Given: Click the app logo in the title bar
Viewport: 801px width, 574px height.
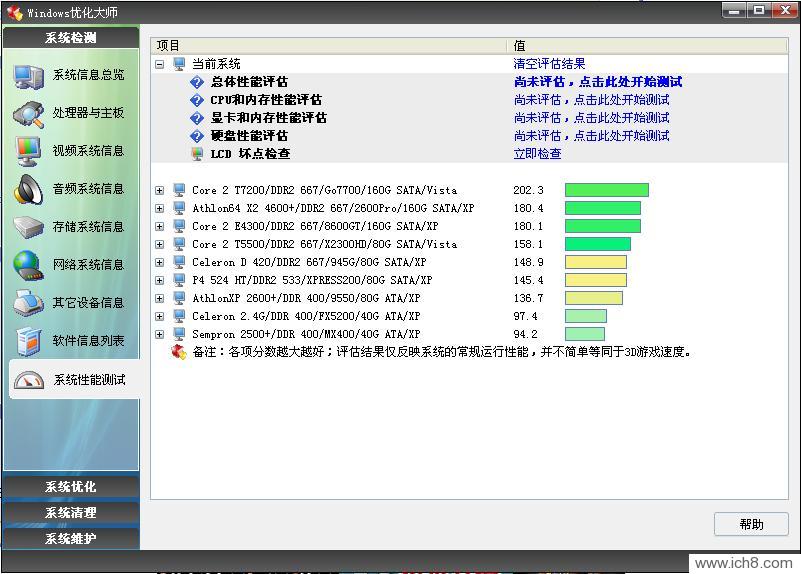Looking at the screenshot, I should tap(14, 12).
